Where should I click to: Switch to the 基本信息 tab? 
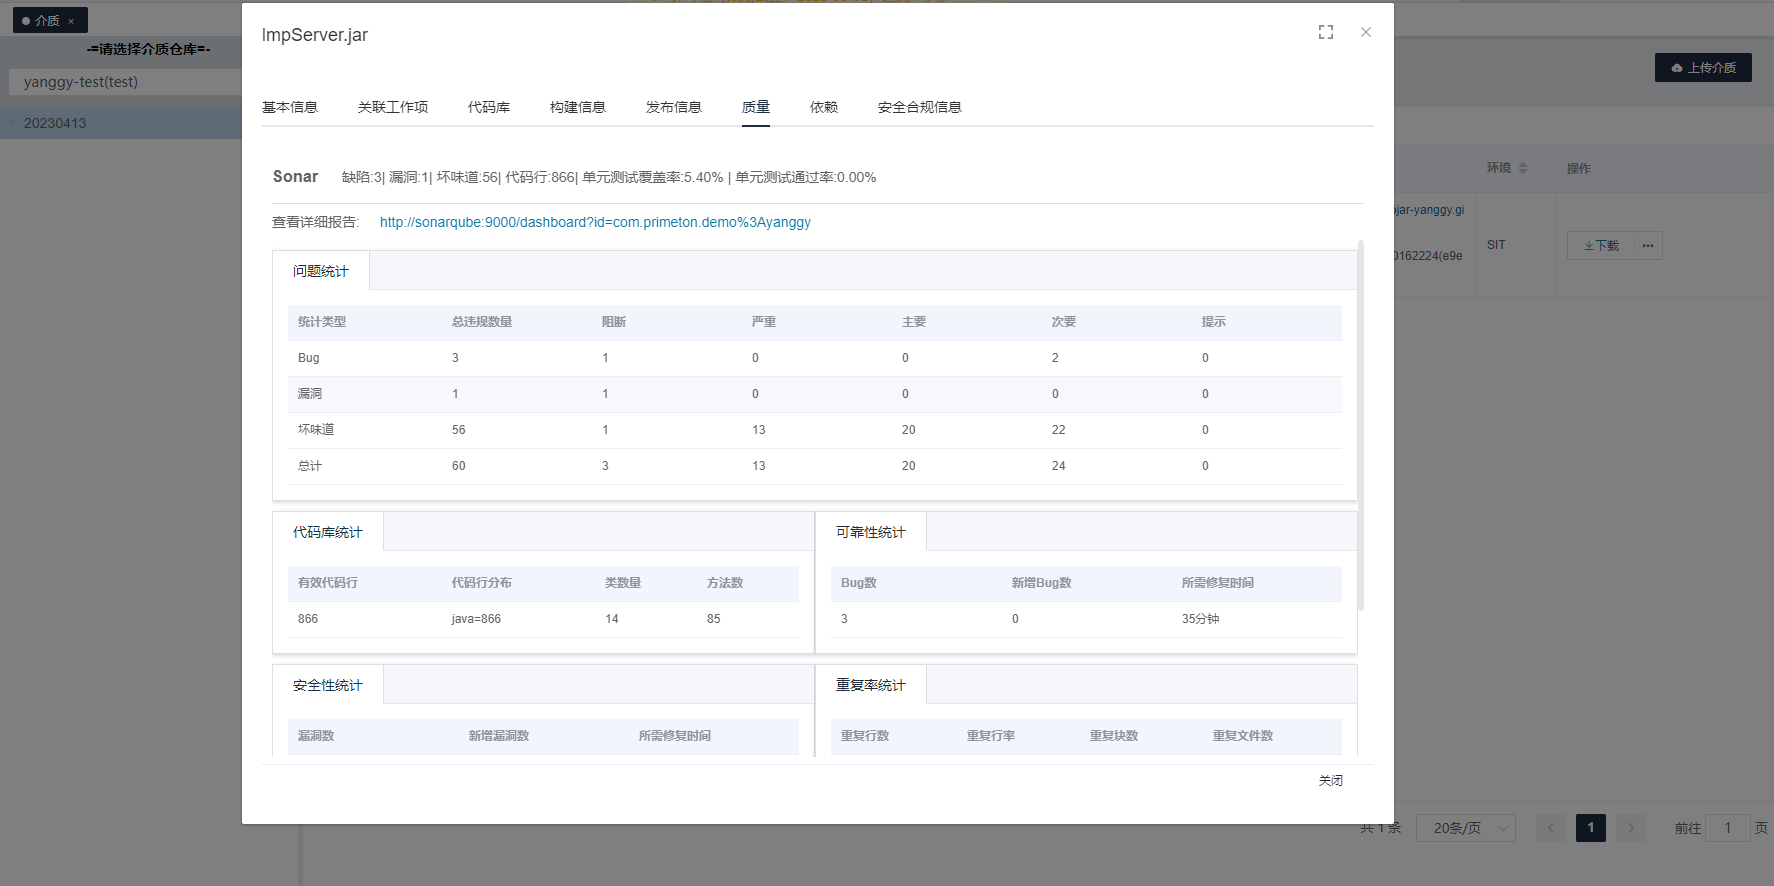pos(290,107)
